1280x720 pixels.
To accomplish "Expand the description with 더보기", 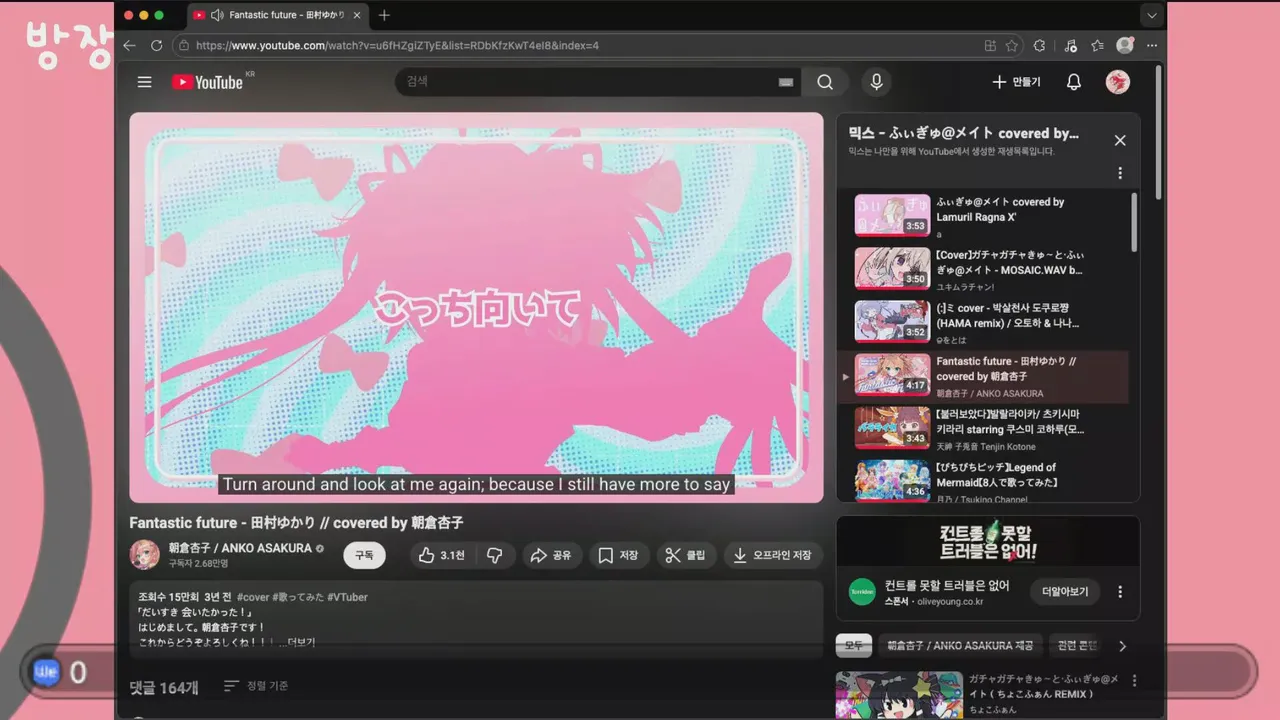I will 301,642.
